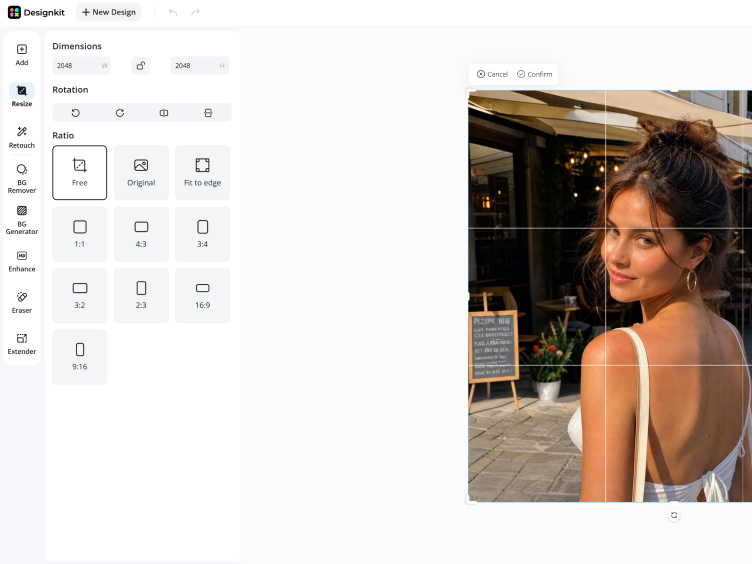The width and height of the screenshot is (752, 564).
Task: Select the Eraser tool
Action: click(x=22, y=303)
